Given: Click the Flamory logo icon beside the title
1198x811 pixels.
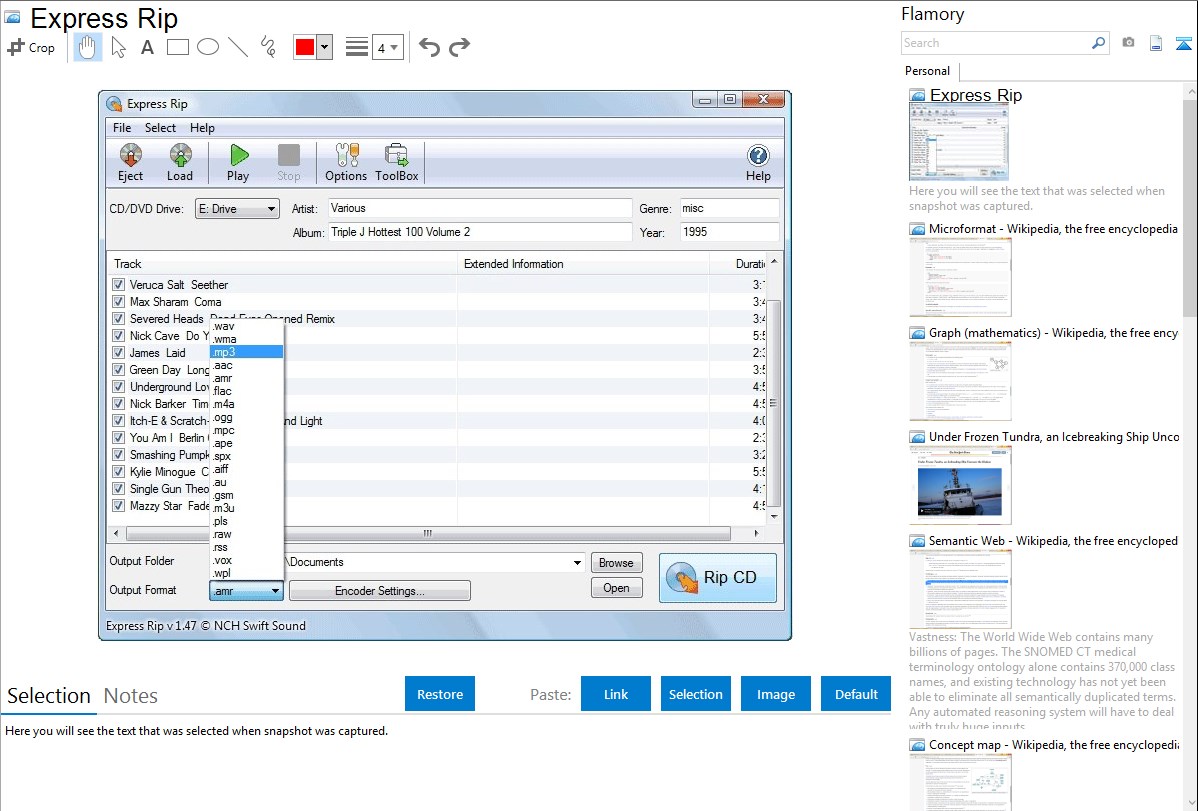Looking at the screenshot, I should click(12, 18).
